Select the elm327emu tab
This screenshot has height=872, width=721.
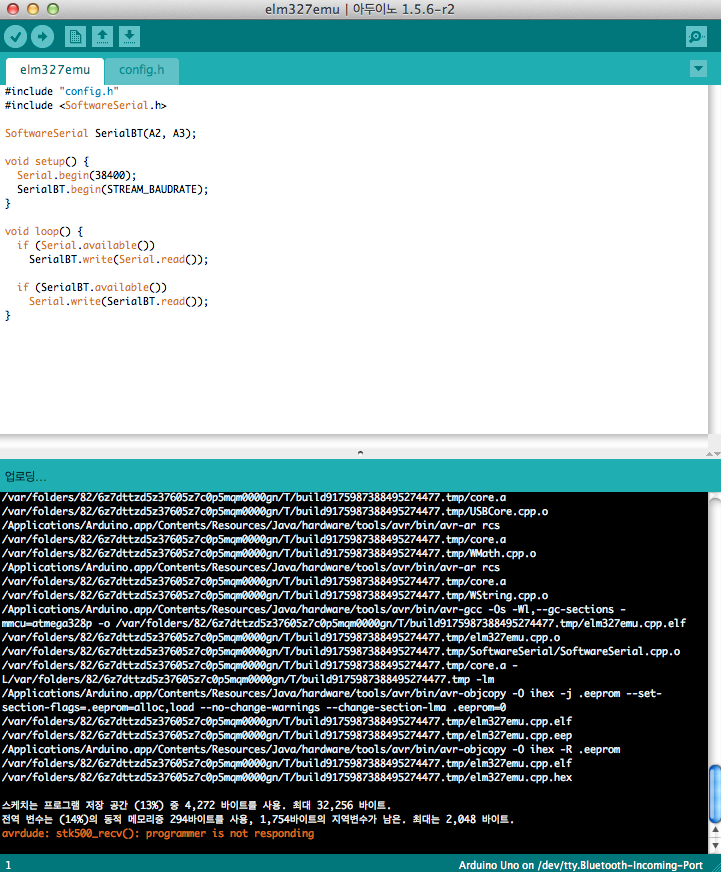55,71
